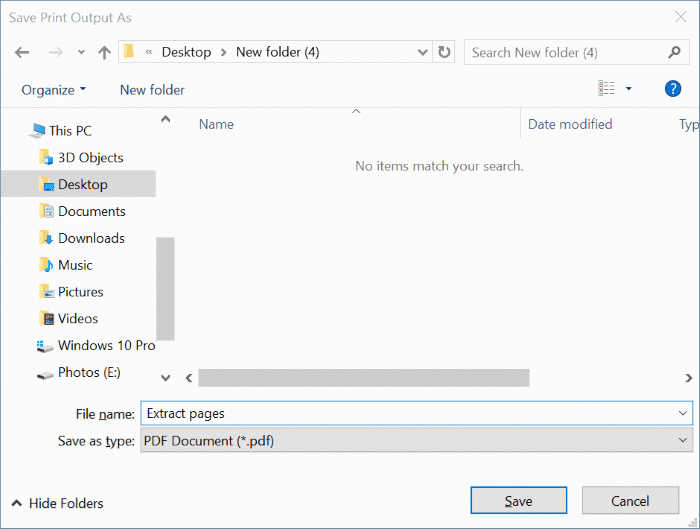Screen dimensions: 700x529
Task: Go up one folder level
Action: tap(104, 52)
